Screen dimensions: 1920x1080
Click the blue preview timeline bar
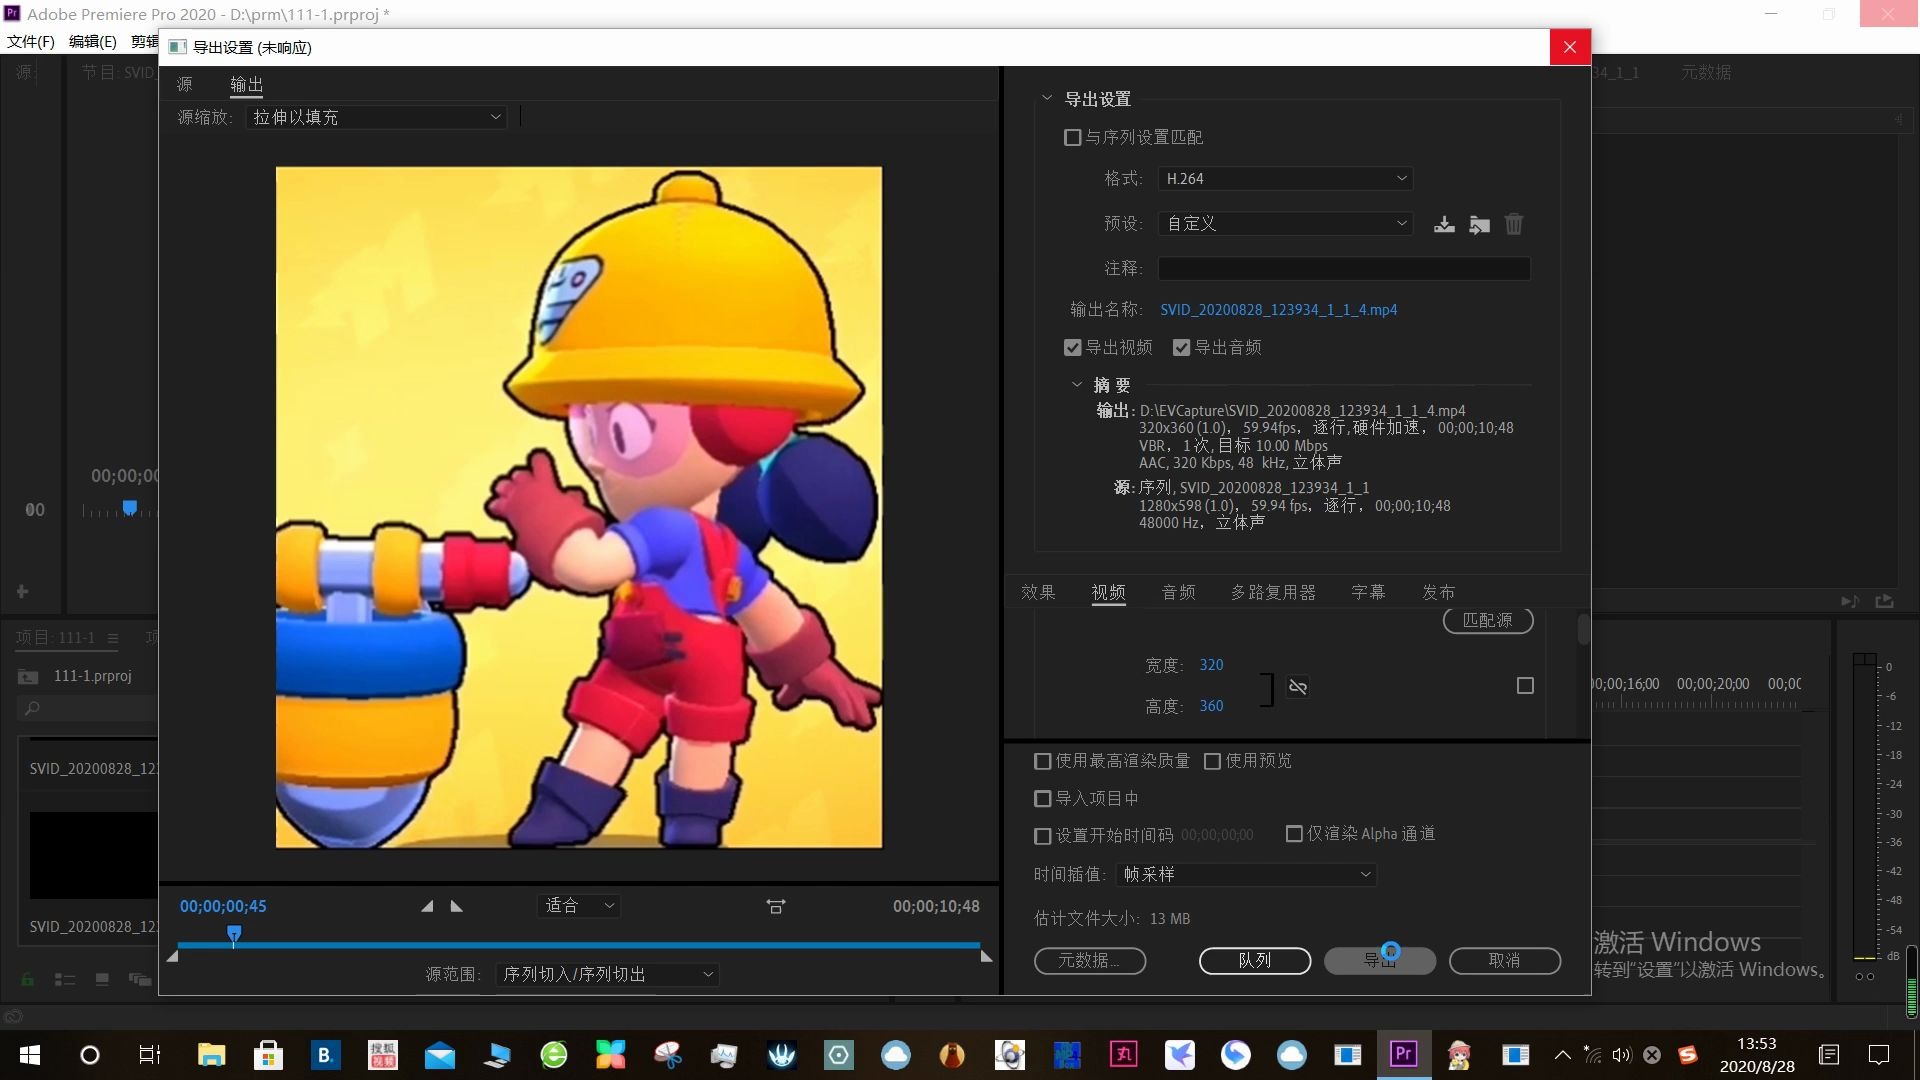(579, 944)
